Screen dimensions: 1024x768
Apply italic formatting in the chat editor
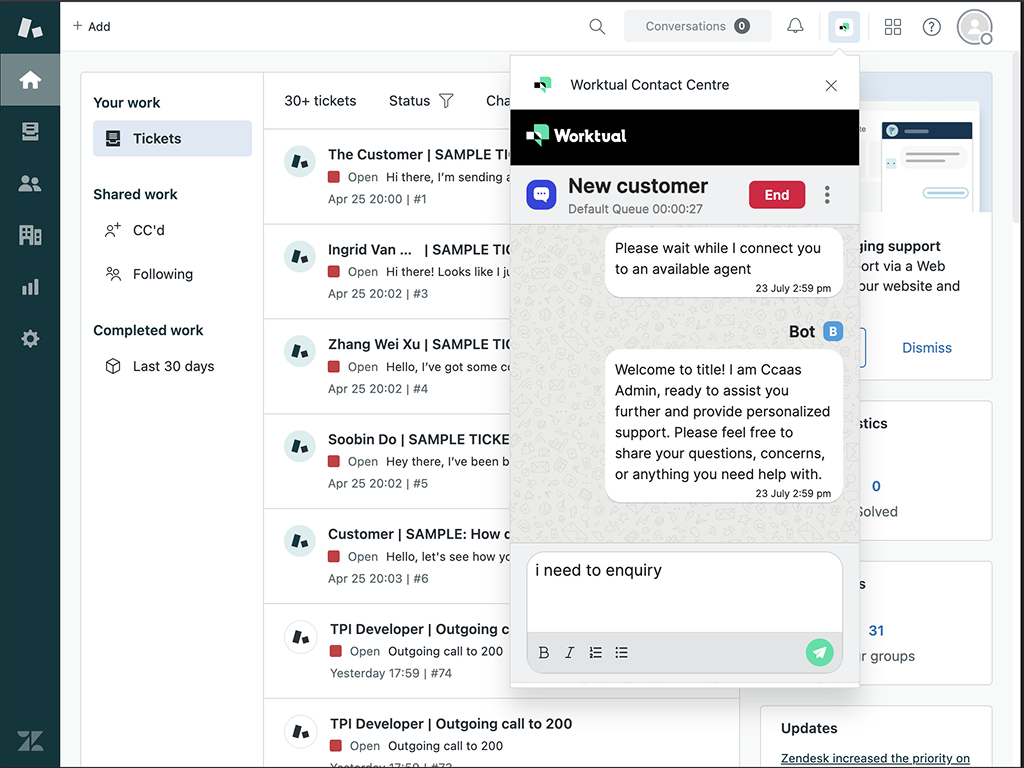569,652
